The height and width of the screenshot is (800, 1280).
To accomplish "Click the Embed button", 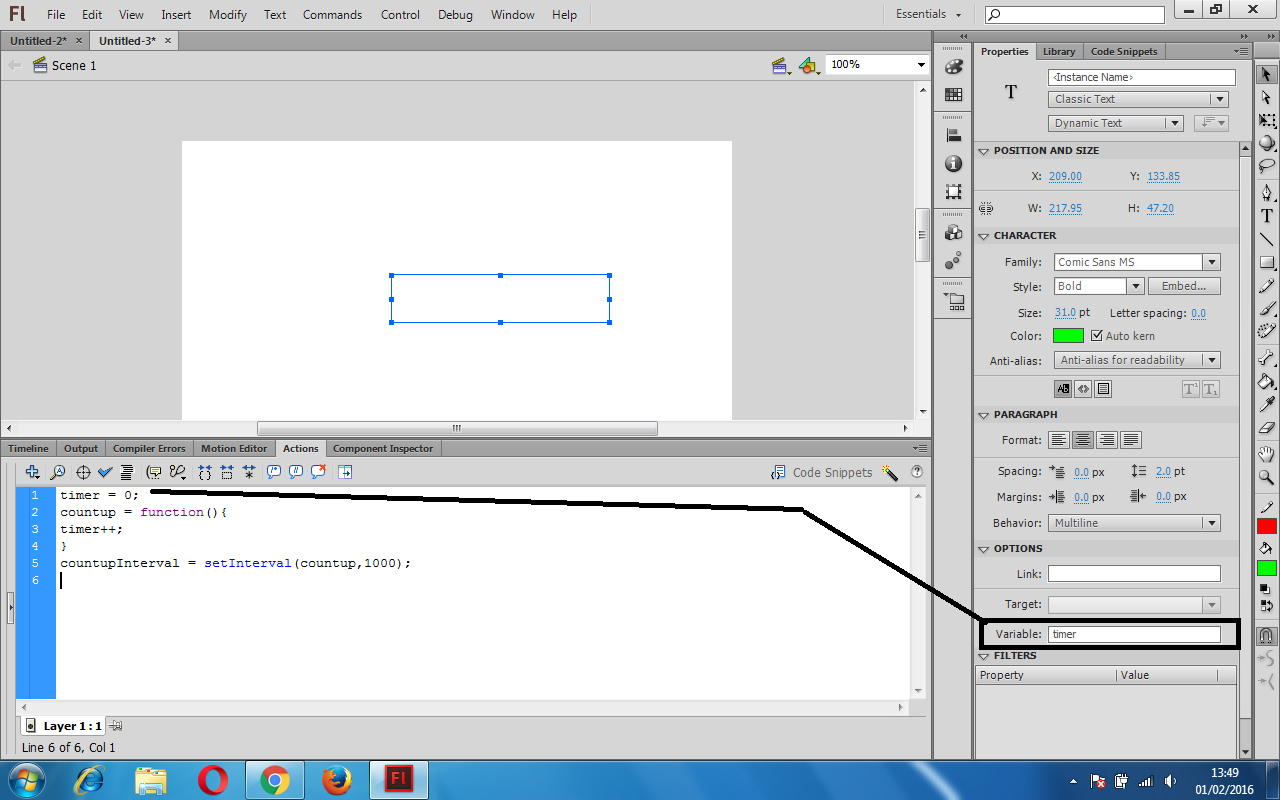I will [1184, 285].
